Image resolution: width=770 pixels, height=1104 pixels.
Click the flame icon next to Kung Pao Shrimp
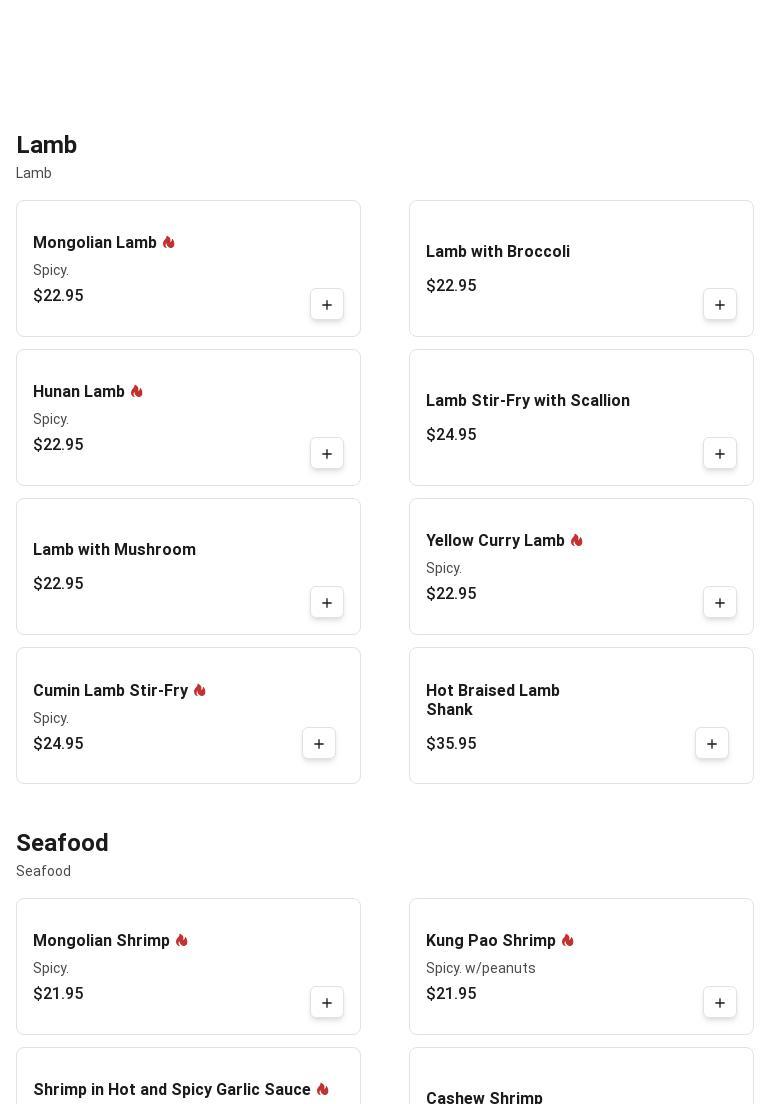(x=568, y=941)
